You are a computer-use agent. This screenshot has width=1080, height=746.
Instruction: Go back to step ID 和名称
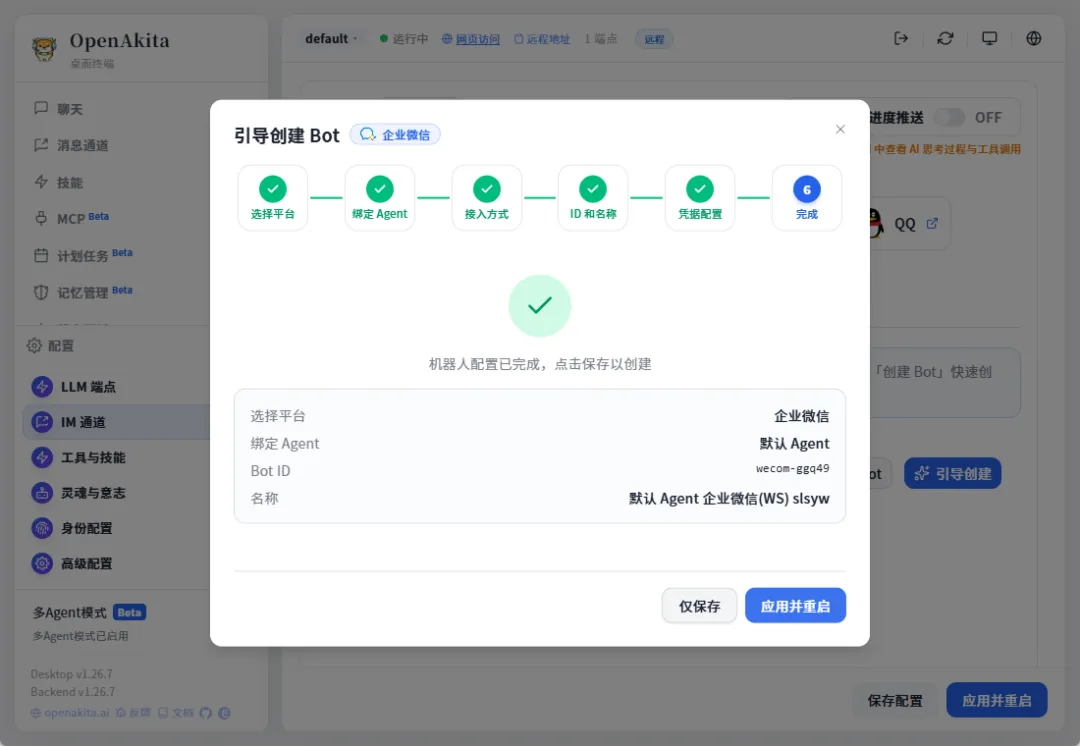593,198
